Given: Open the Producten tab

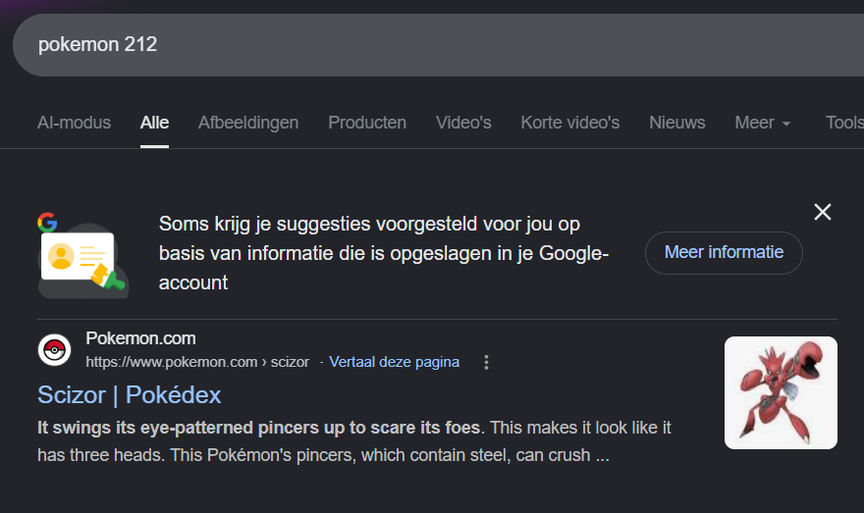Looking at the screenshot, I should coord(367,122).
